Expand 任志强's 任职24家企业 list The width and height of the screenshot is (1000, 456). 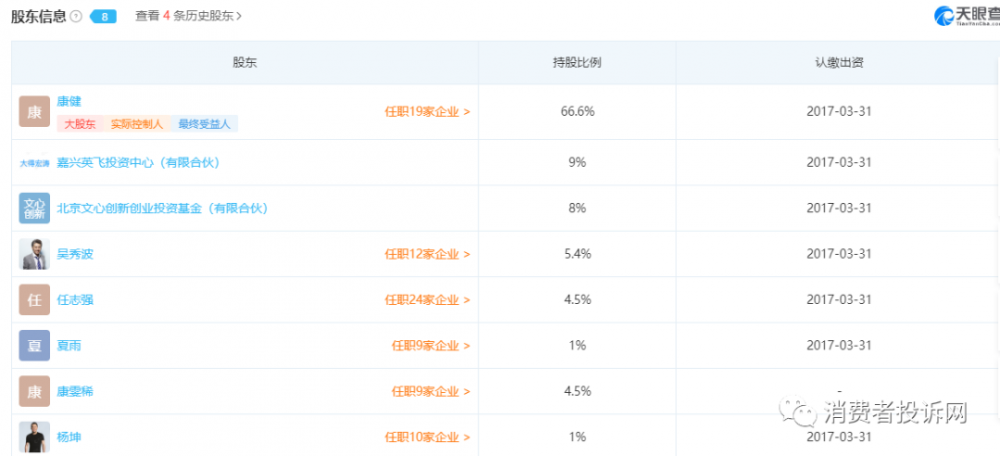427,300
